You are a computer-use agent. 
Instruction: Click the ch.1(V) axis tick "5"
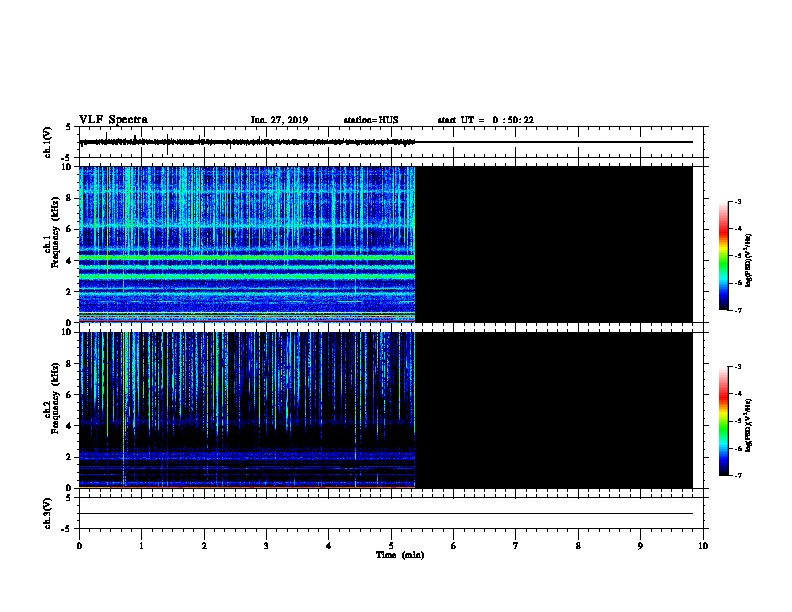click(69, 127)
